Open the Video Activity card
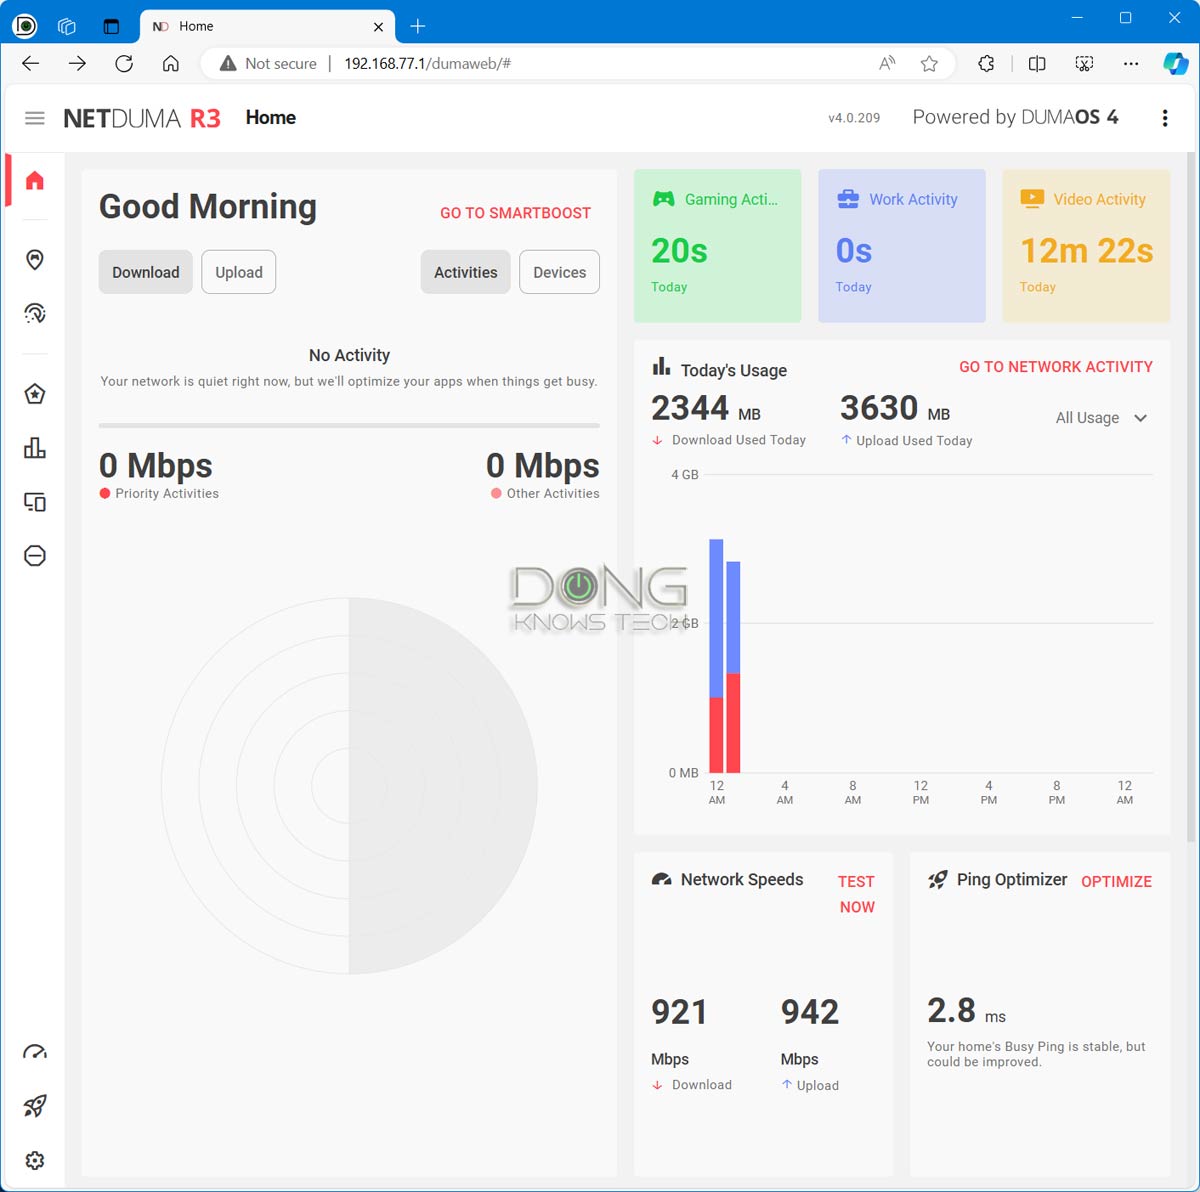The image size is (1200, 1192). point(1086,246)
